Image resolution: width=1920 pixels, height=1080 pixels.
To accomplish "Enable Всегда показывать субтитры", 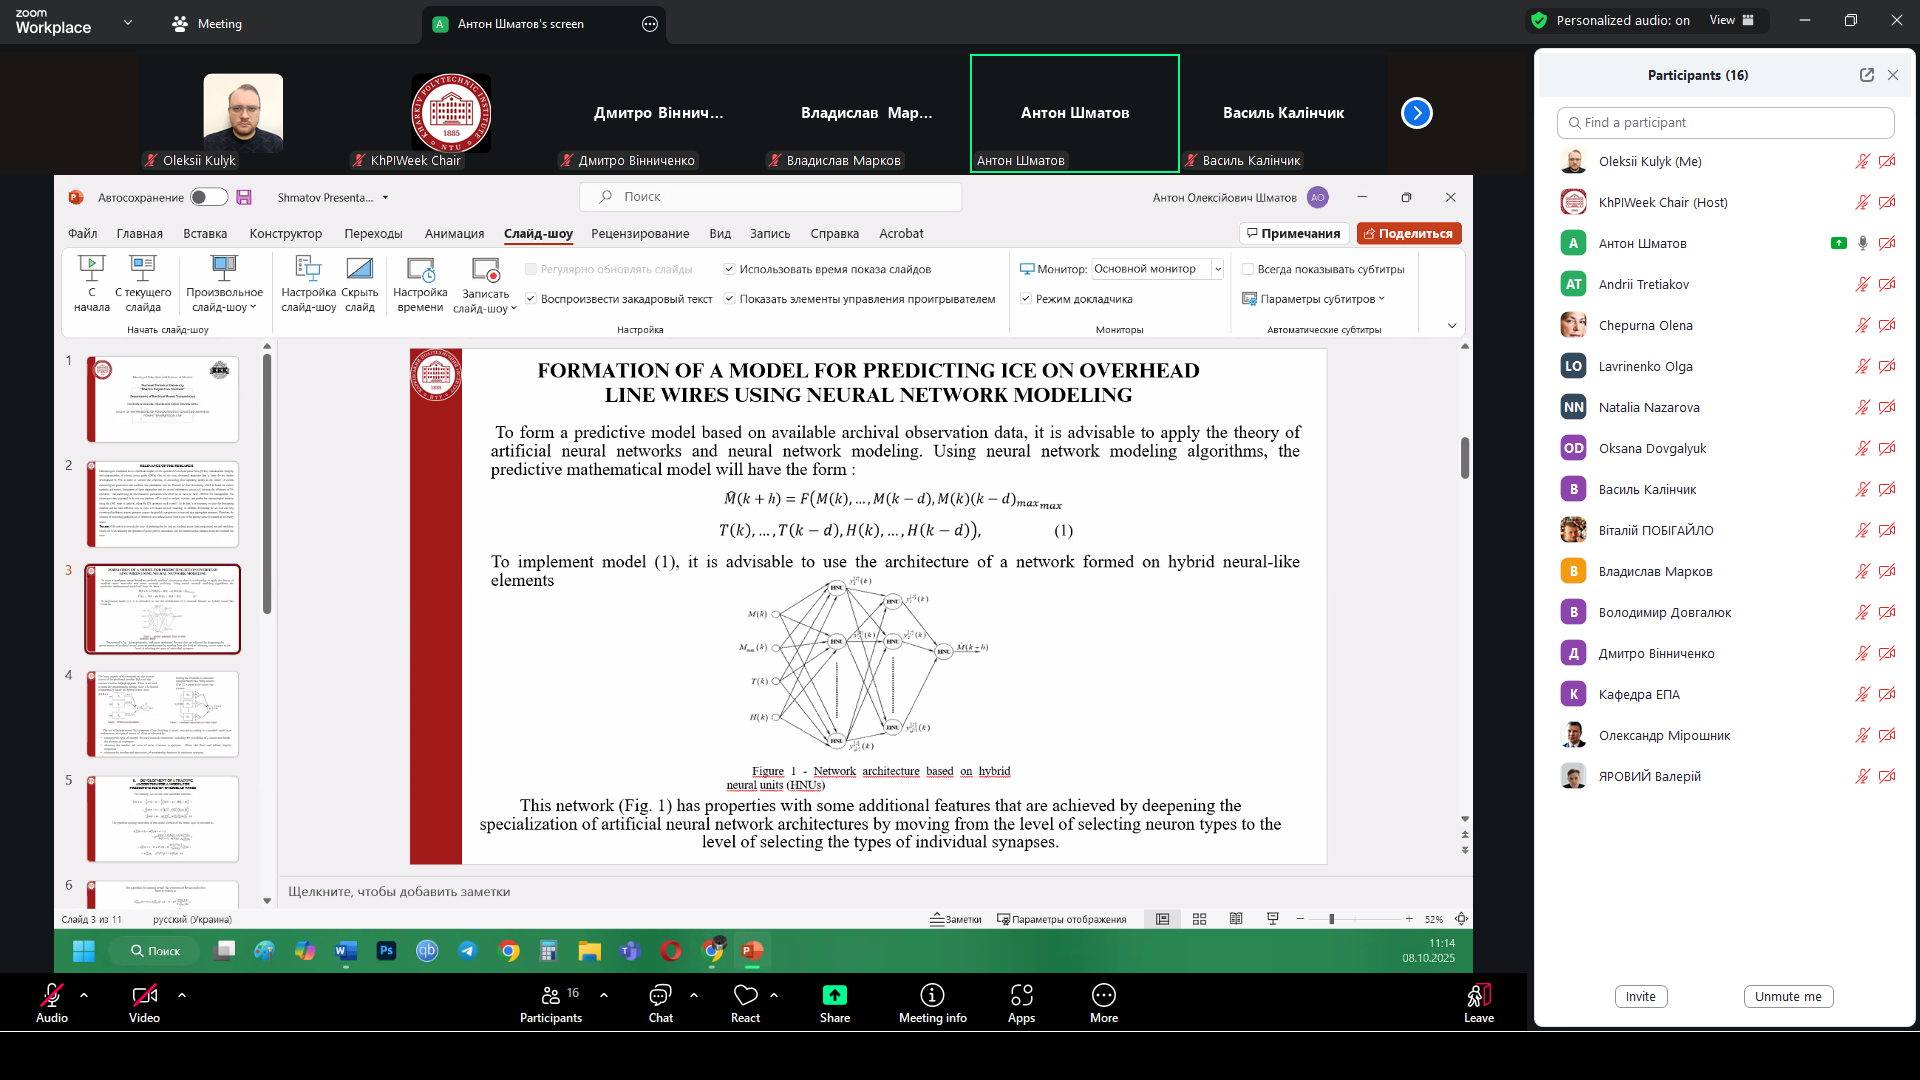I will coord(1248,269).
